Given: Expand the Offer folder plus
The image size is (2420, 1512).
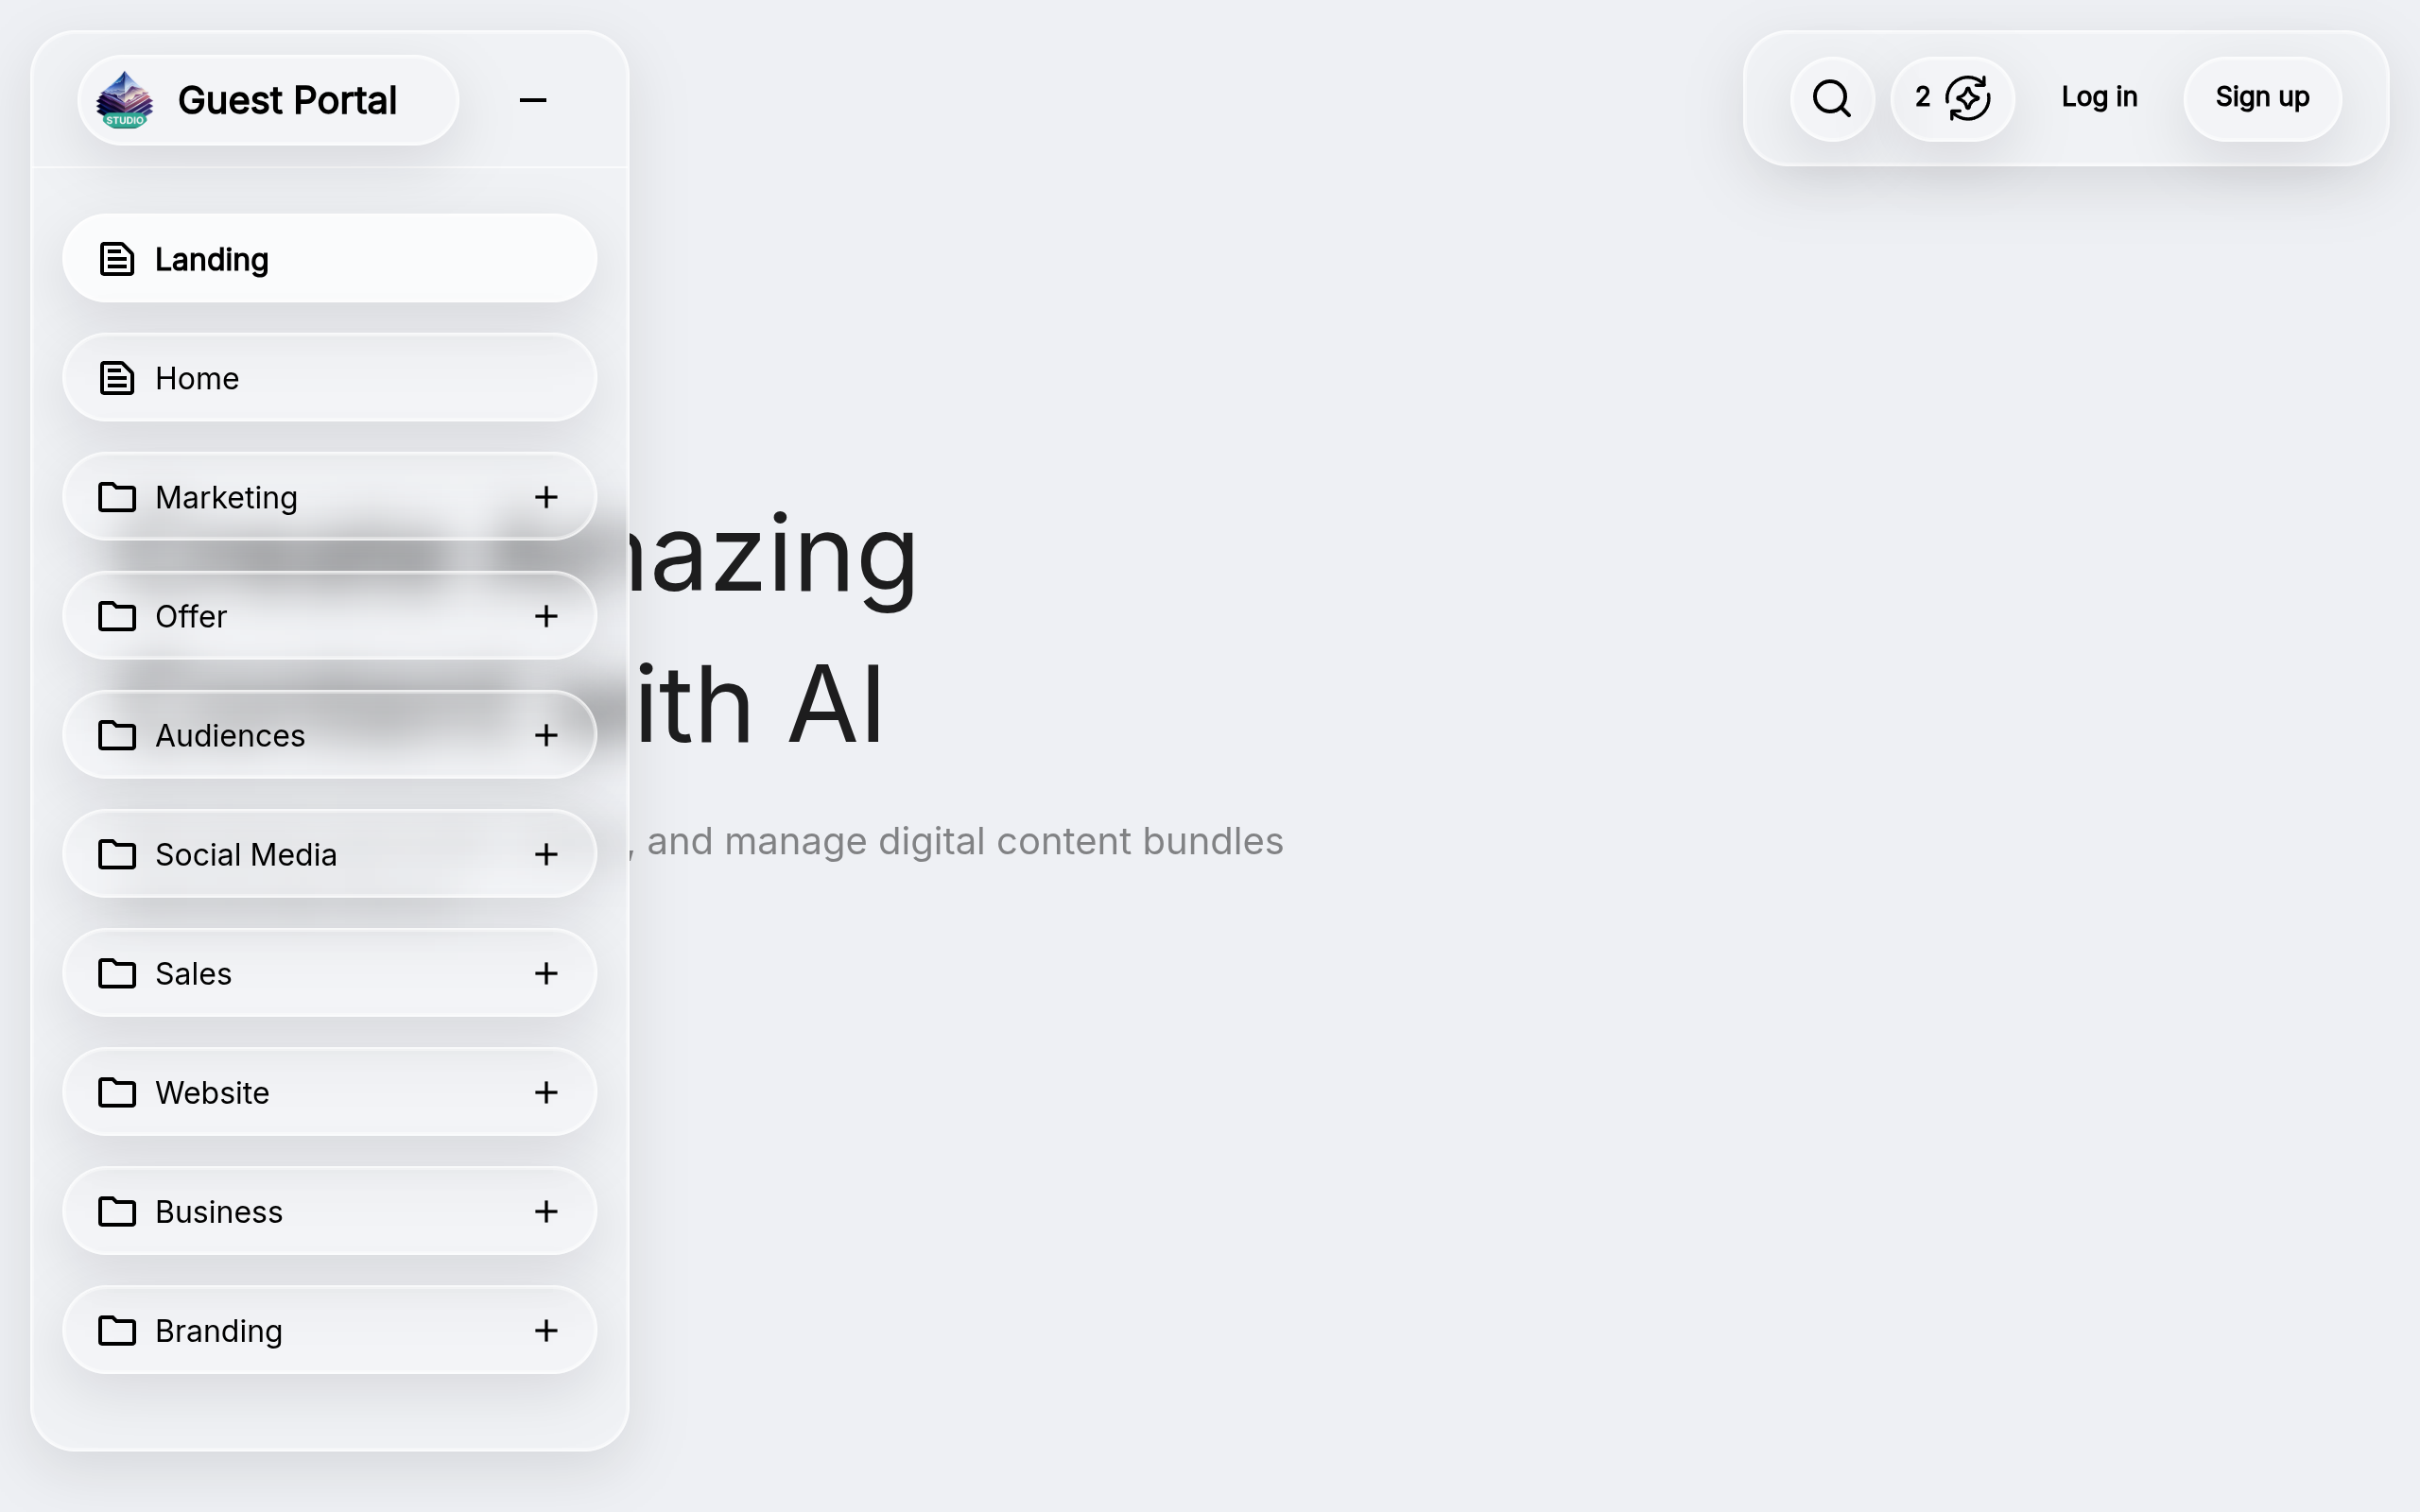Looking at the screenshot, I should [546, 616].
